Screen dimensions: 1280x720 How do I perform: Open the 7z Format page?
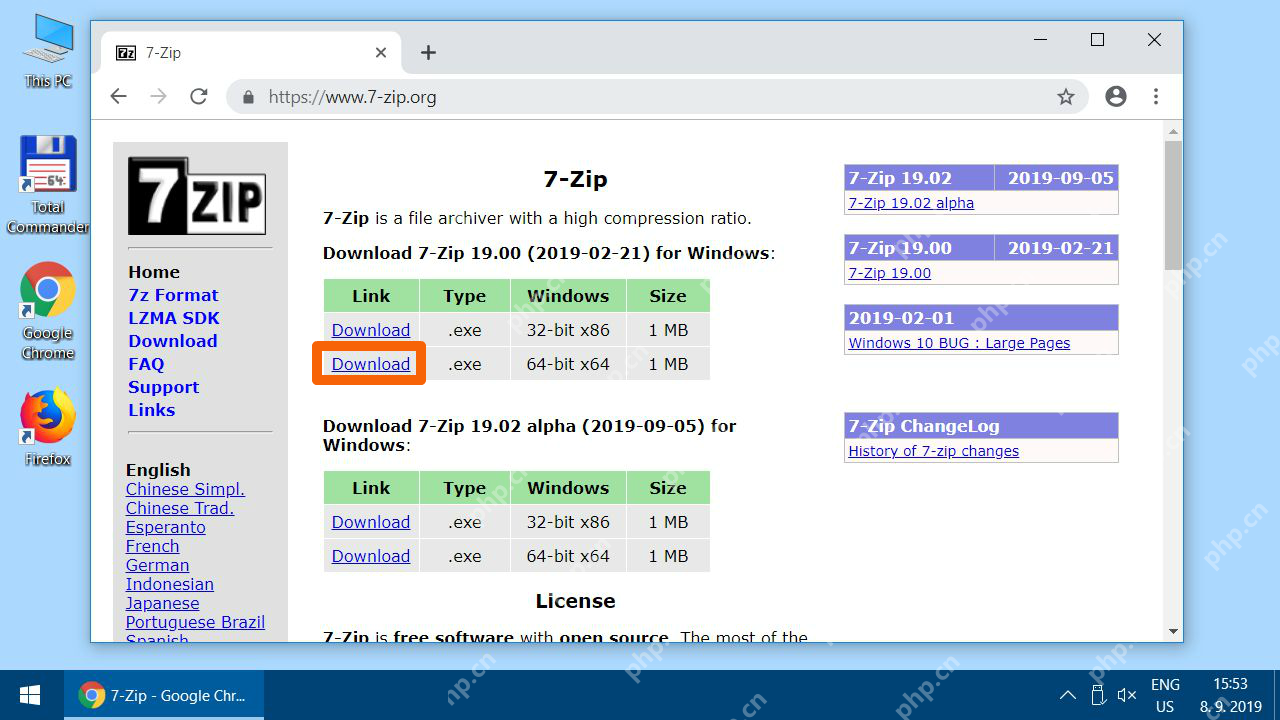pyautogui.click(x=173, y=295)
